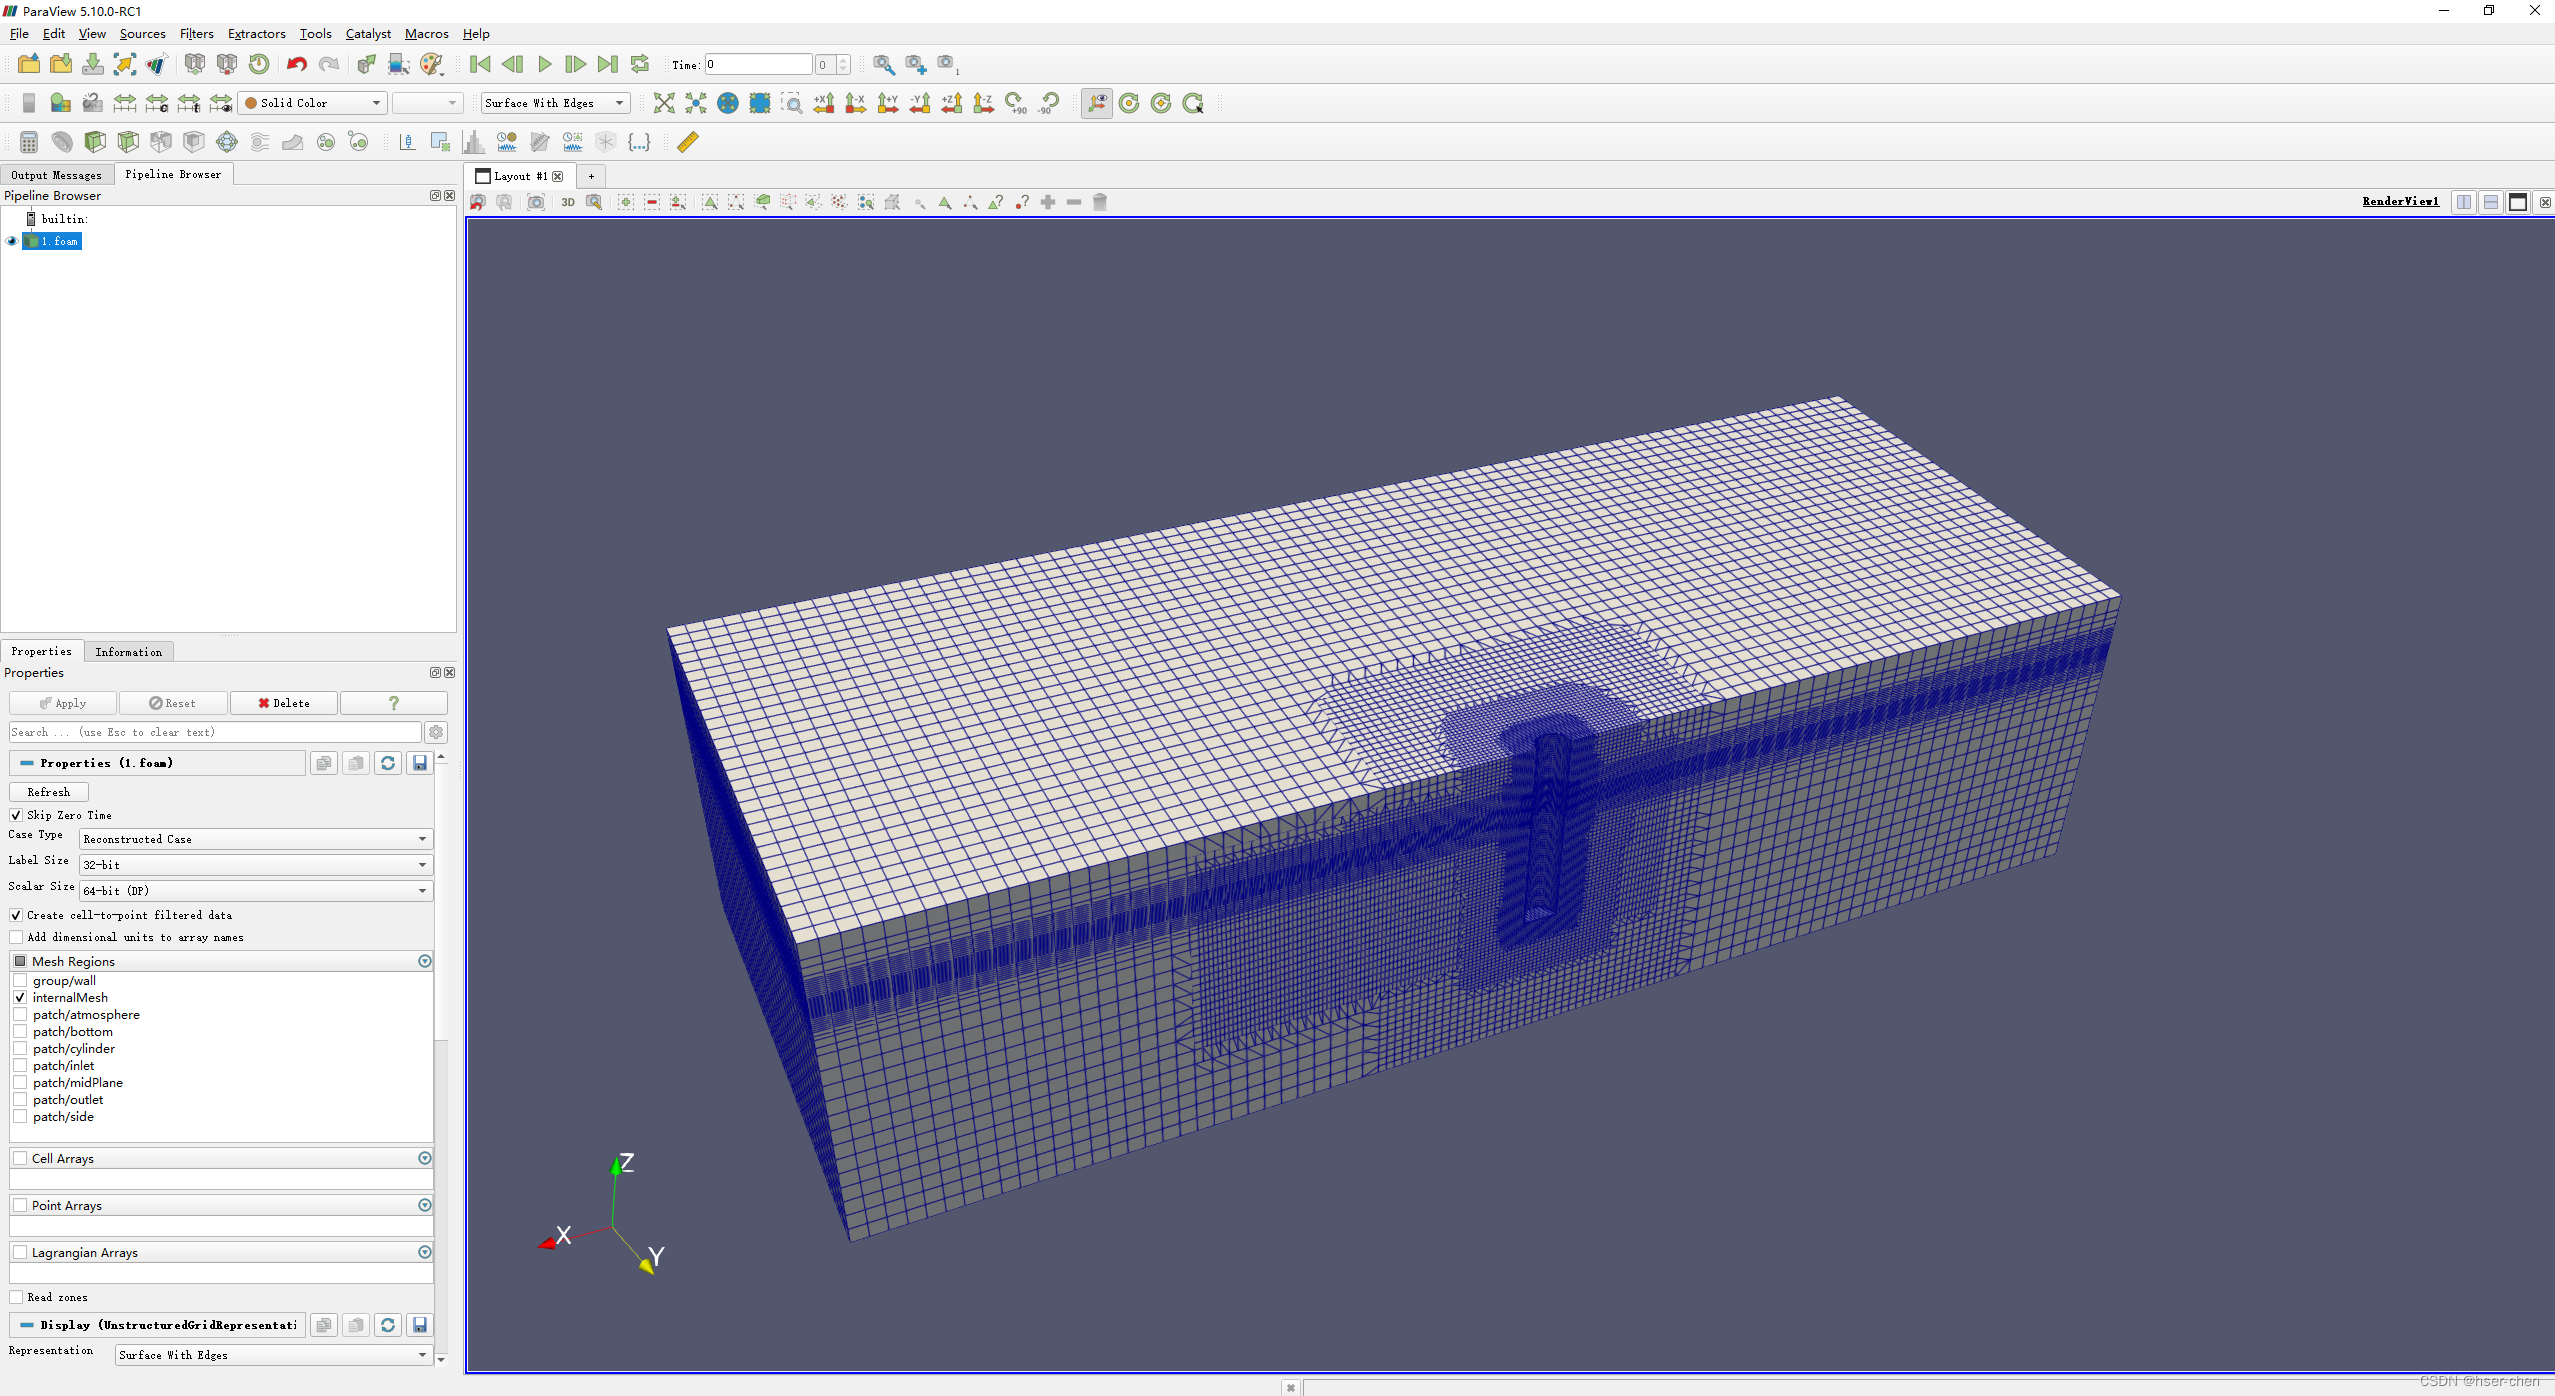Open the Solid Color coloring dropdown
This screenshot has height=1396, width=2555.
tap(313, 103)
